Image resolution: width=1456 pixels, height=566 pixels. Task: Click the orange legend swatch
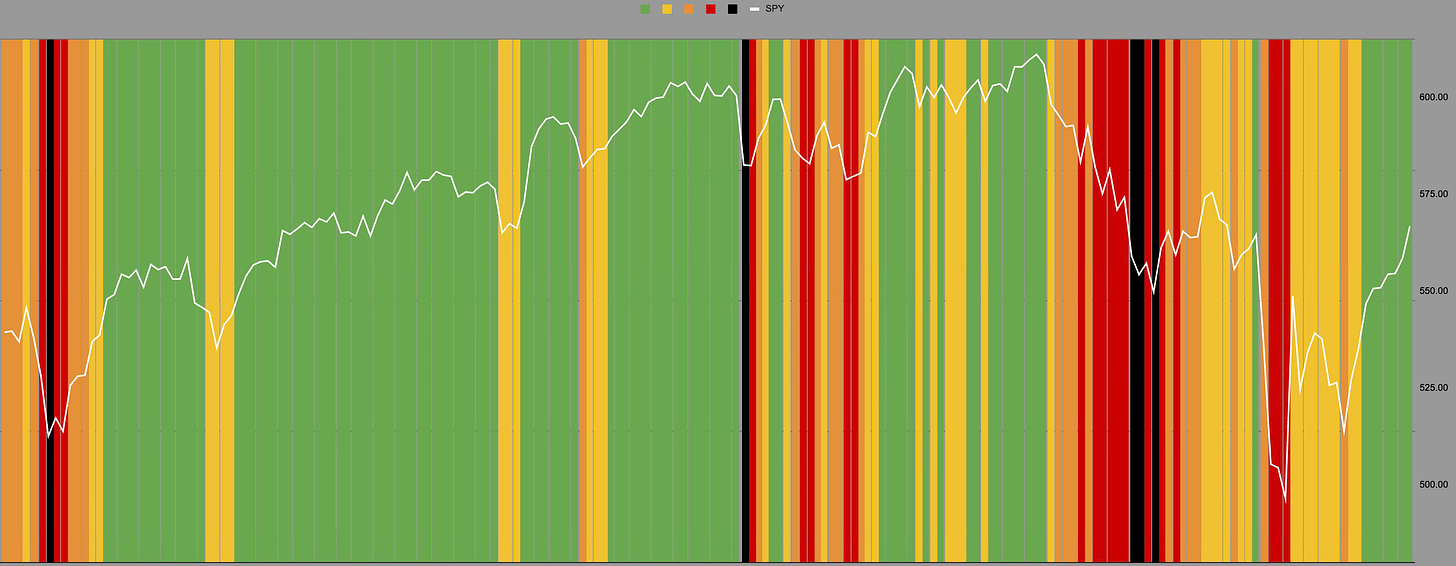click(689, 9)
